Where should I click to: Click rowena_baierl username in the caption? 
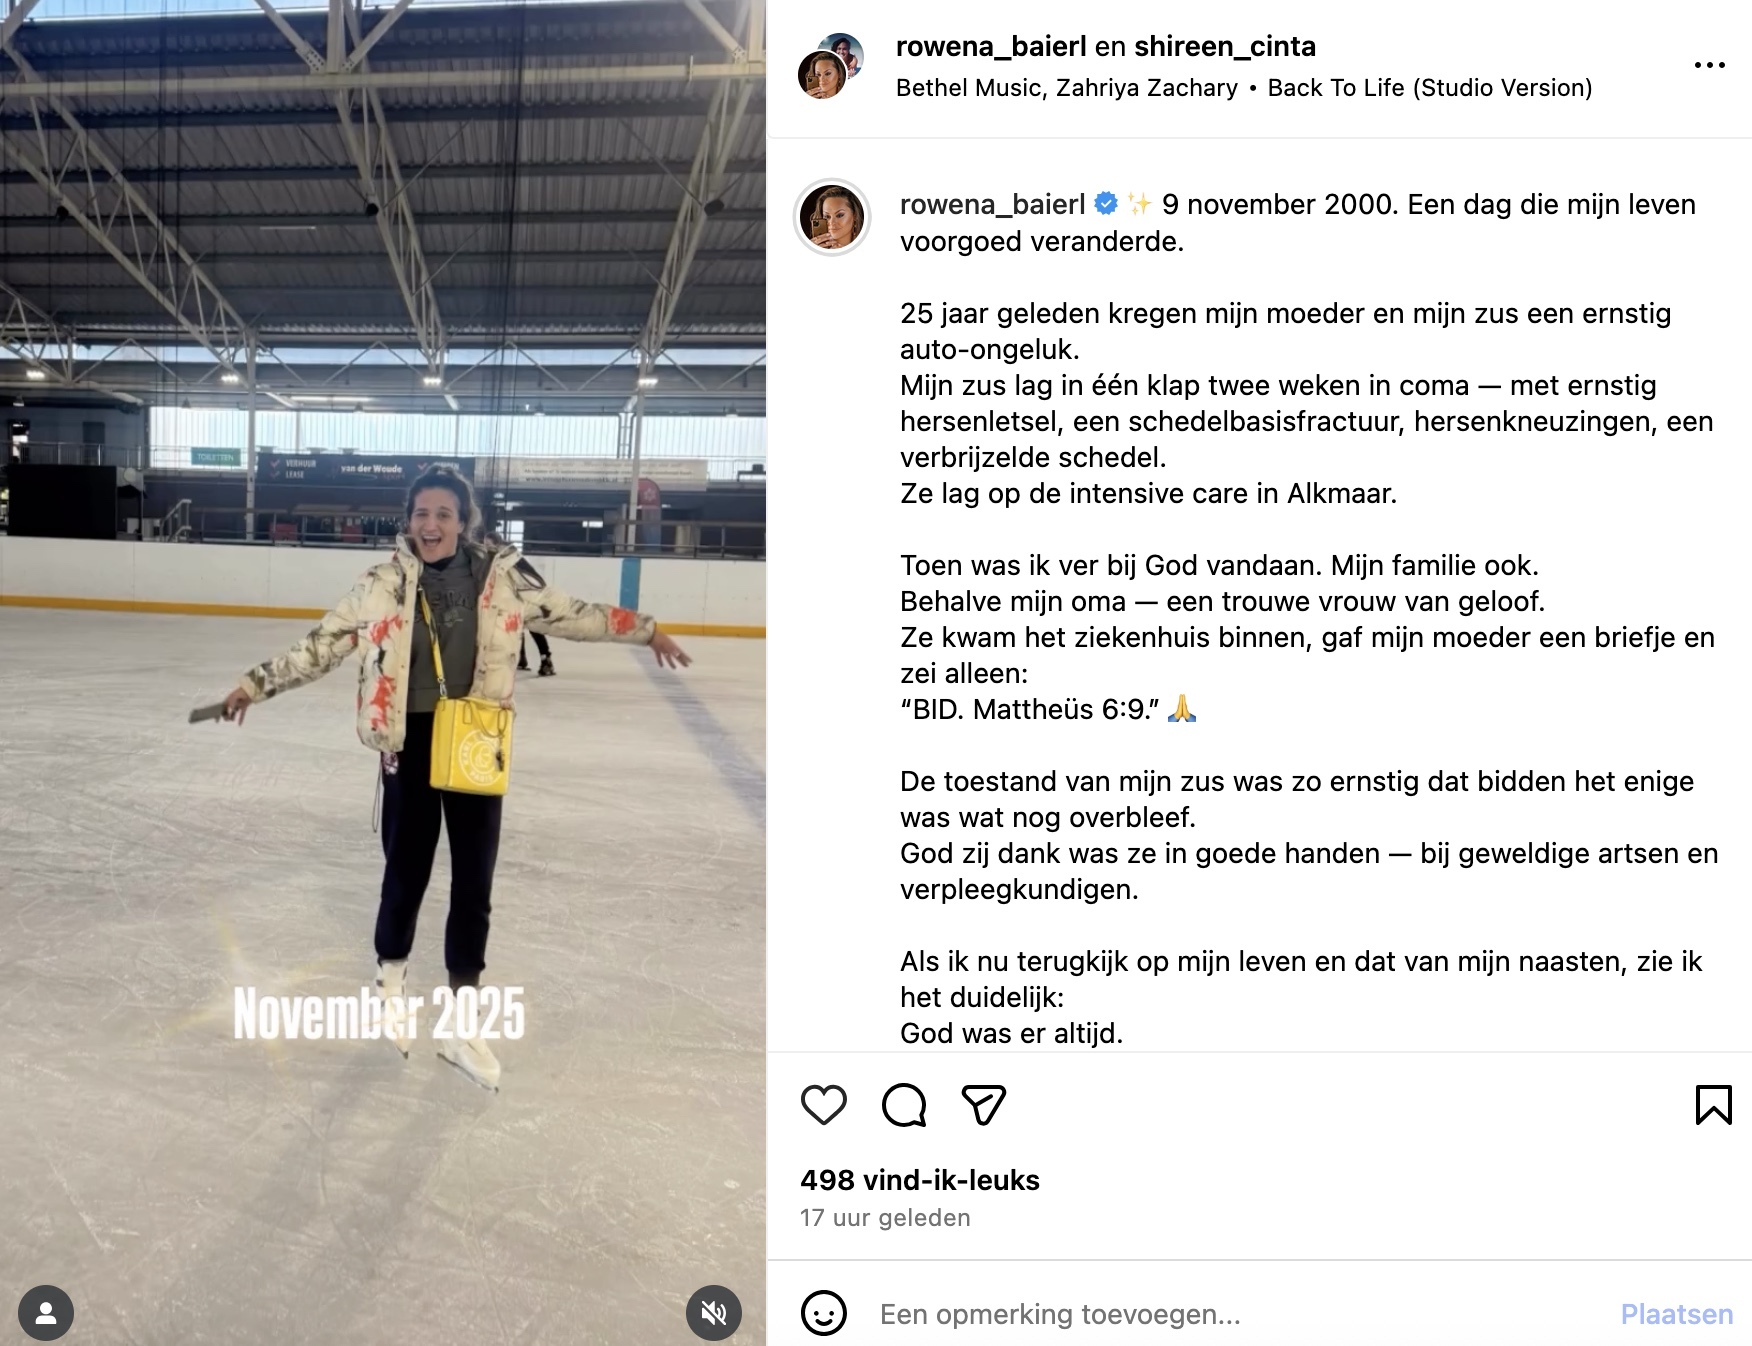(x=992, y=204)
